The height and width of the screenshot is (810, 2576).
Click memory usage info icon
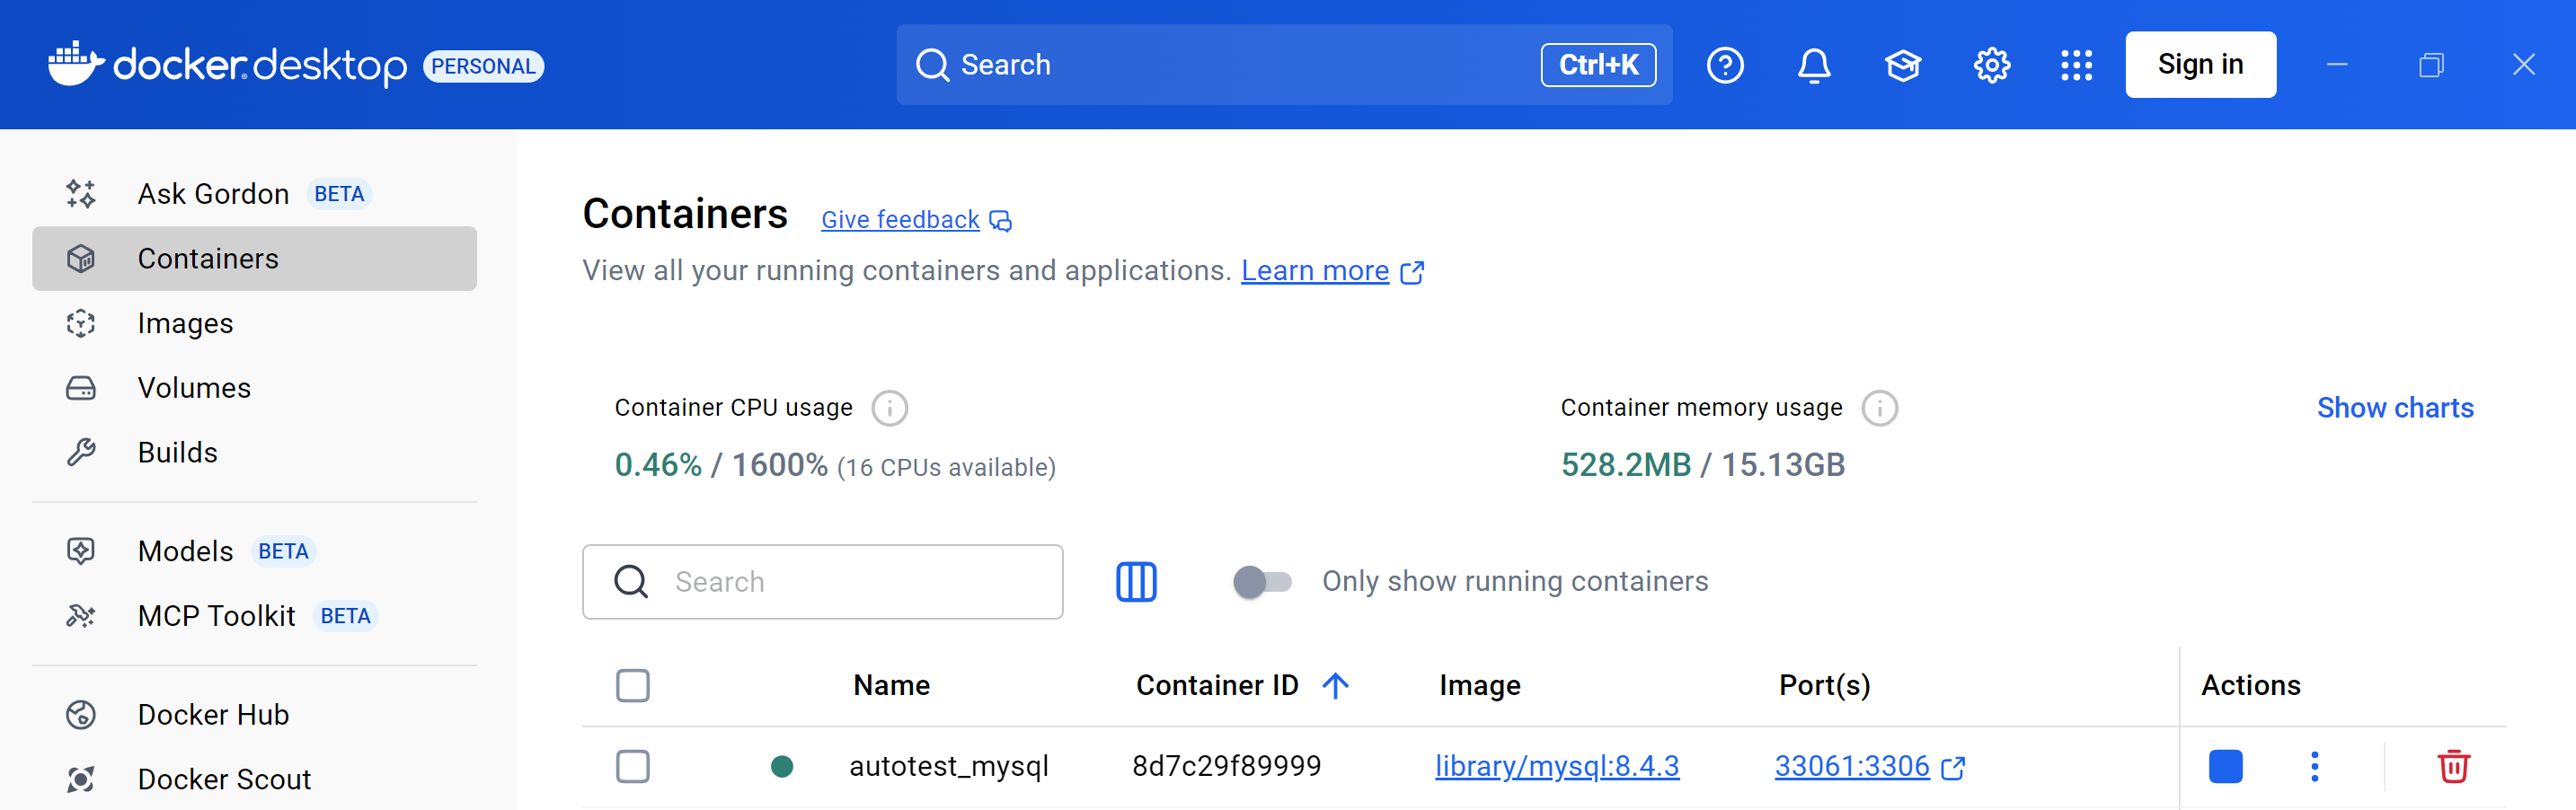[x=1879, y=407]
